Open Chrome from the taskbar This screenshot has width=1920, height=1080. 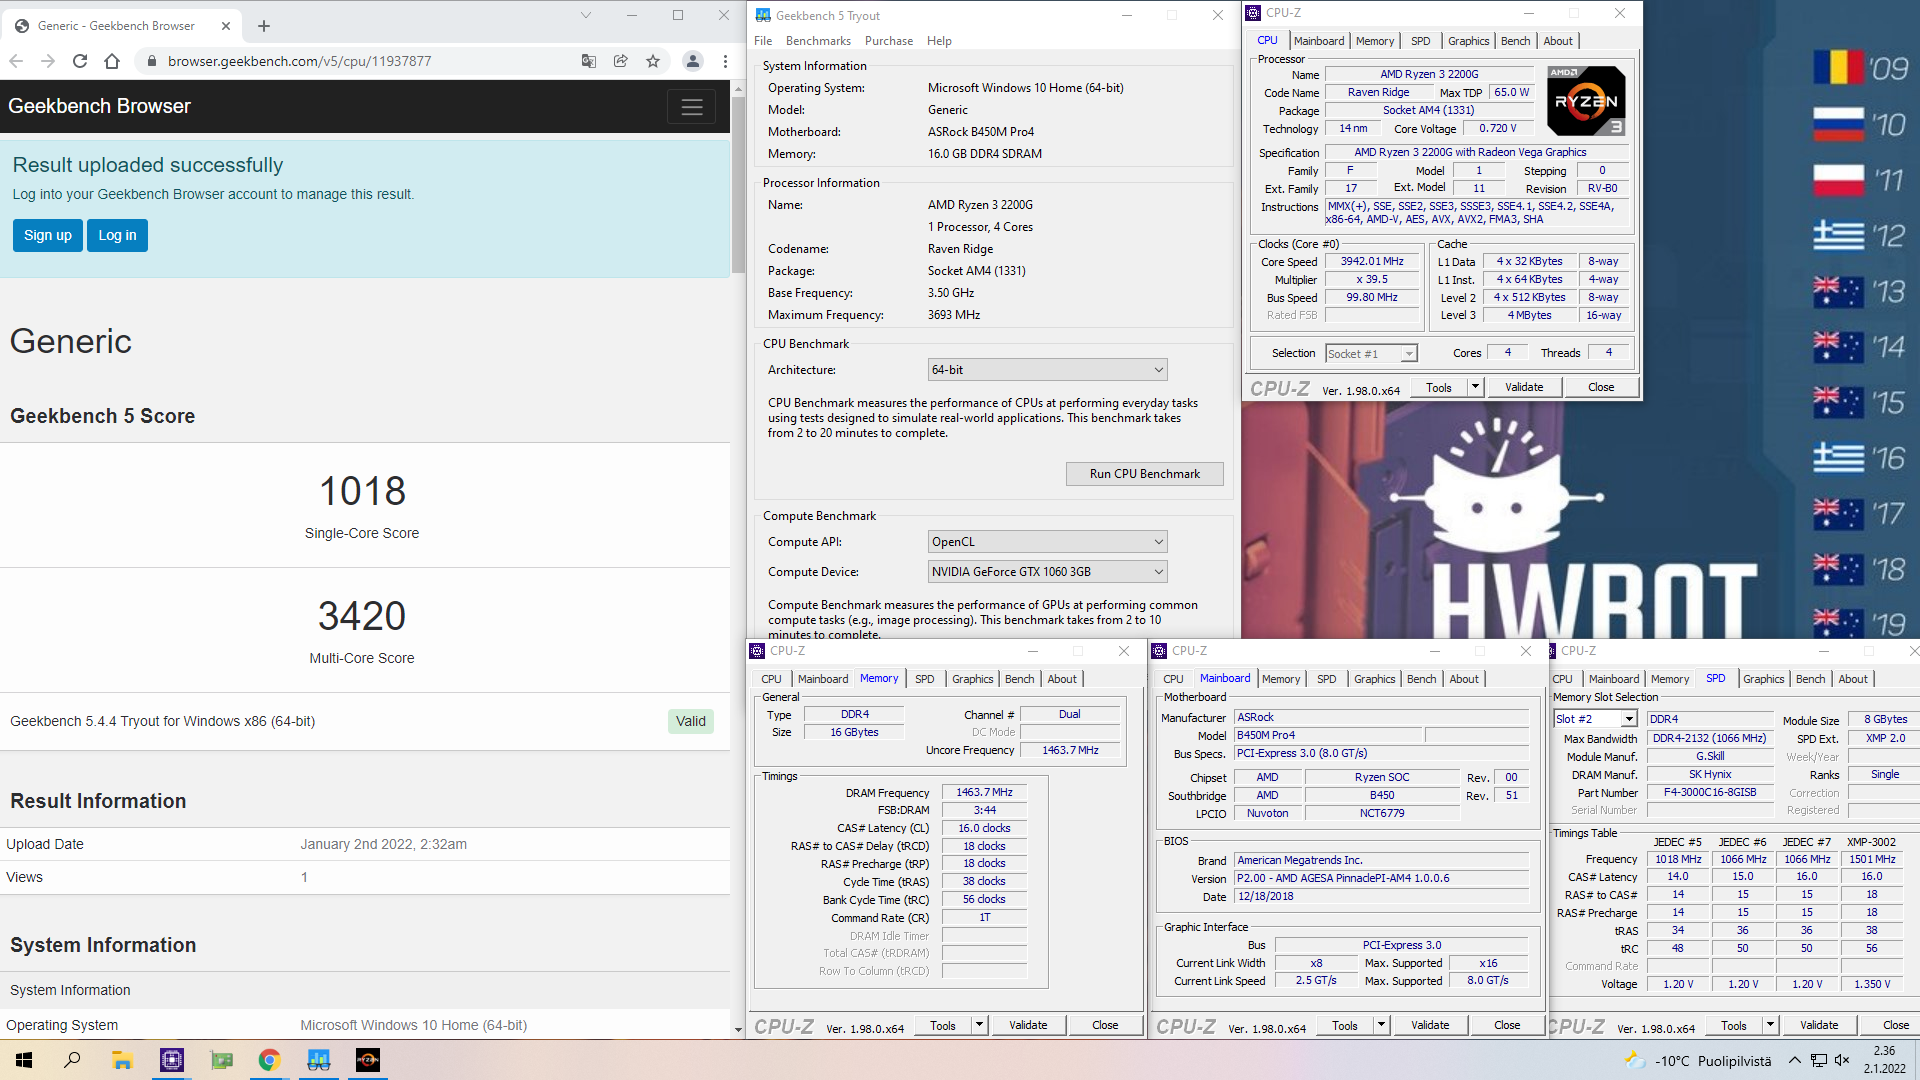pos(269,1060)
